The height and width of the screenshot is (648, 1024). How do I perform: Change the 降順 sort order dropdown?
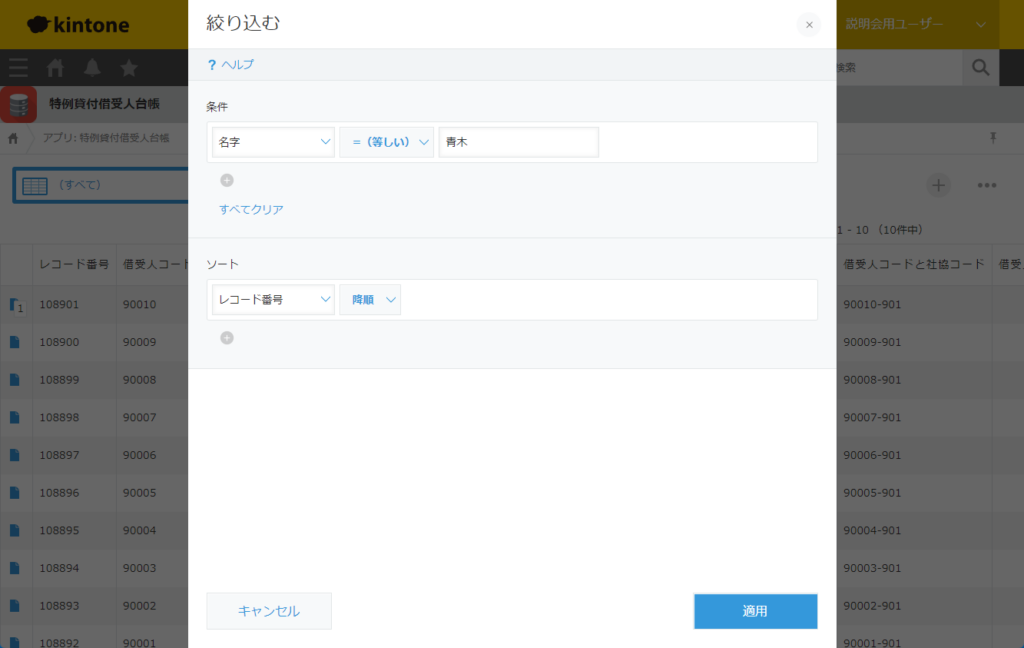[x=370, y=300]
